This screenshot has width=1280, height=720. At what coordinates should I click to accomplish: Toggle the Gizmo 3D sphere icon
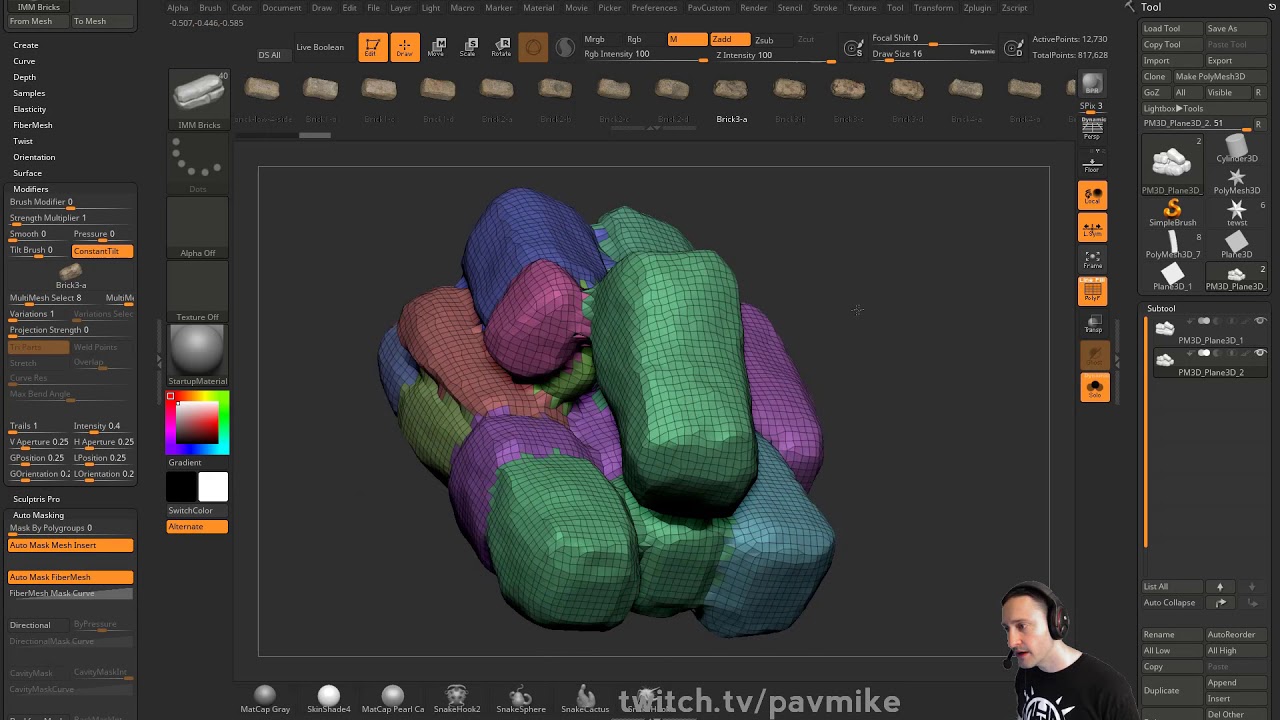(533, 47)
